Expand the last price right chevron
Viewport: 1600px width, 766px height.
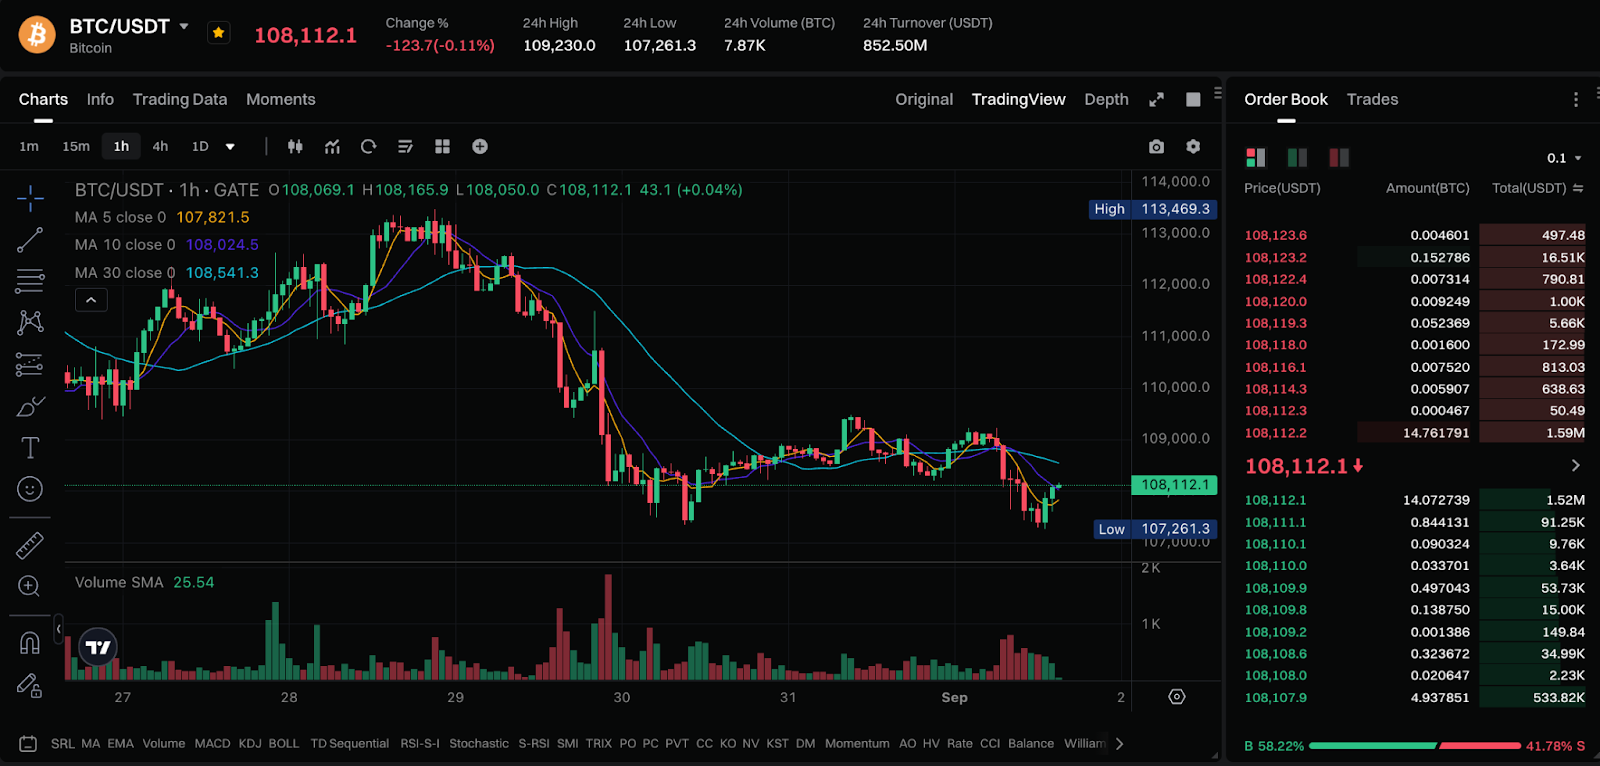[1575, 465]
